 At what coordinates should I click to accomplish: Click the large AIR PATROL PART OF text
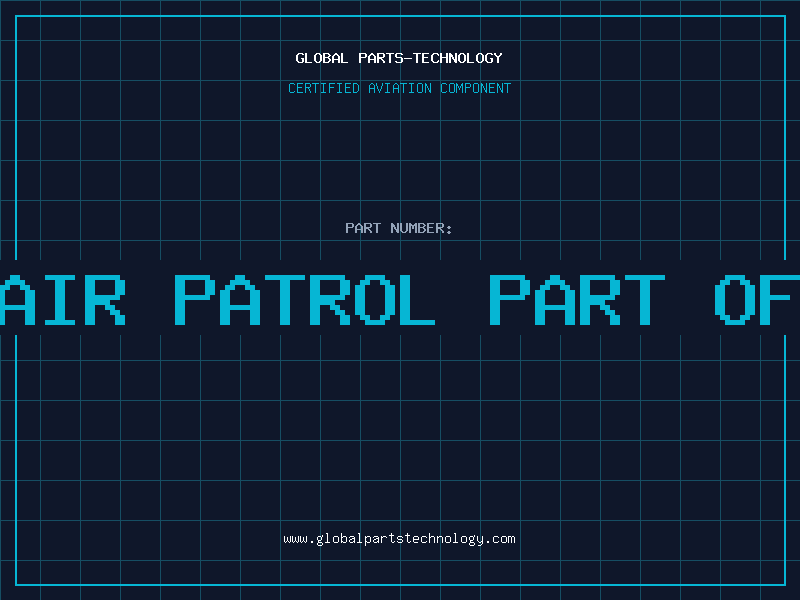[x=400, y=300]
